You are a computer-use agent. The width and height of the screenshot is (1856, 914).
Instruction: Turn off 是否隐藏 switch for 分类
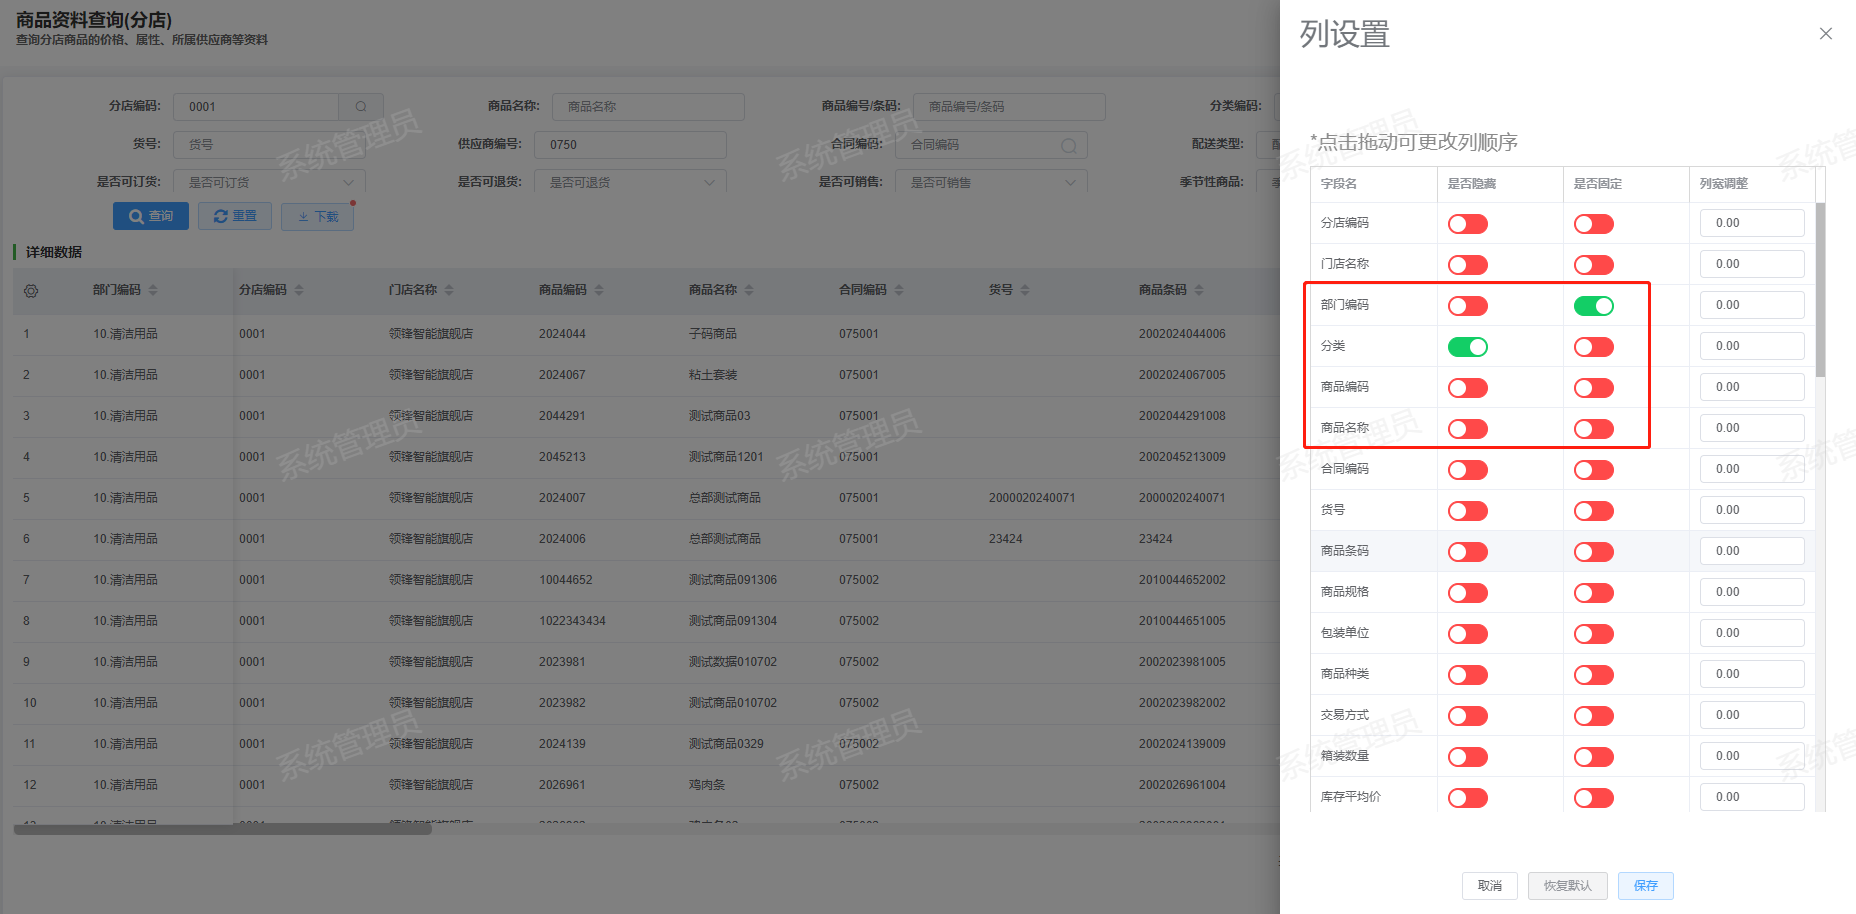[1467, 347]
